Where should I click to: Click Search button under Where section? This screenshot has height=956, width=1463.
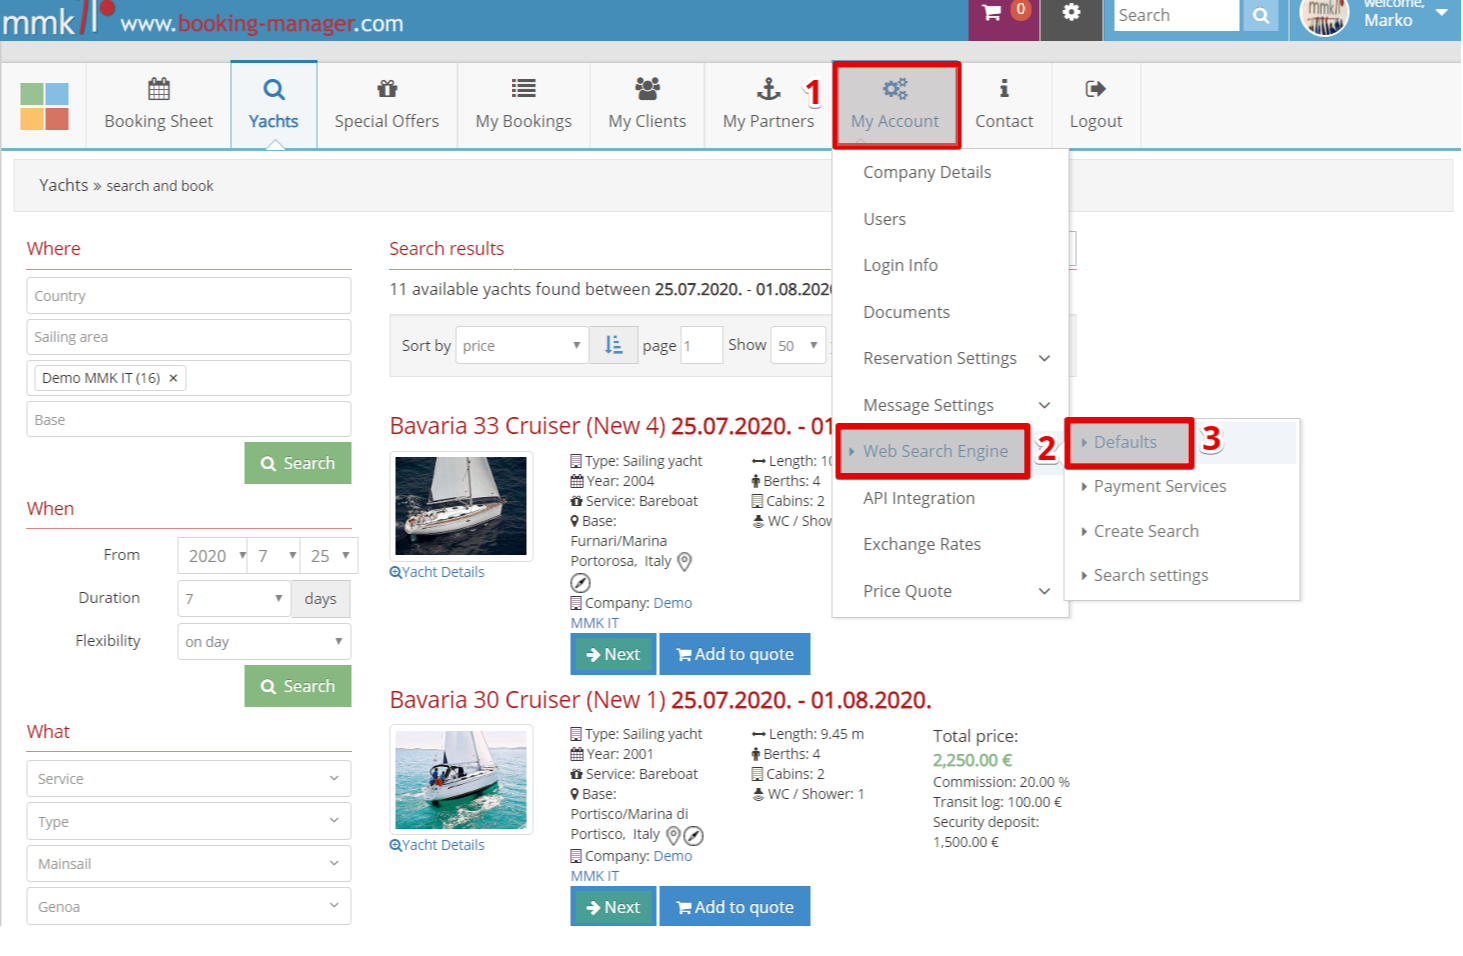[x=298, y=463]
